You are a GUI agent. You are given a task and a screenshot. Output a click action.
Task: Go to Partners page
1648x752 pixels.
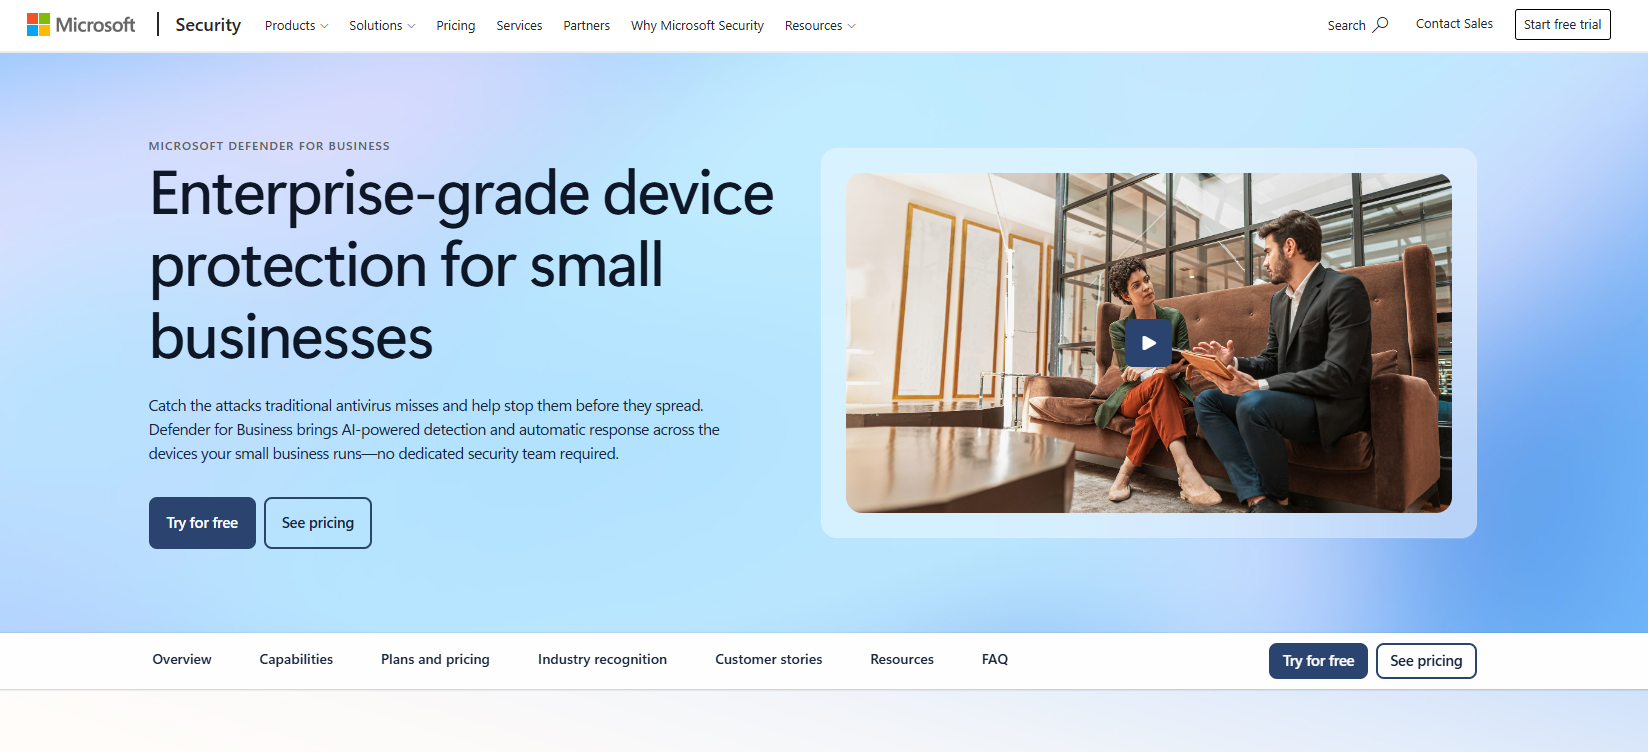click(x=586, y=26)
